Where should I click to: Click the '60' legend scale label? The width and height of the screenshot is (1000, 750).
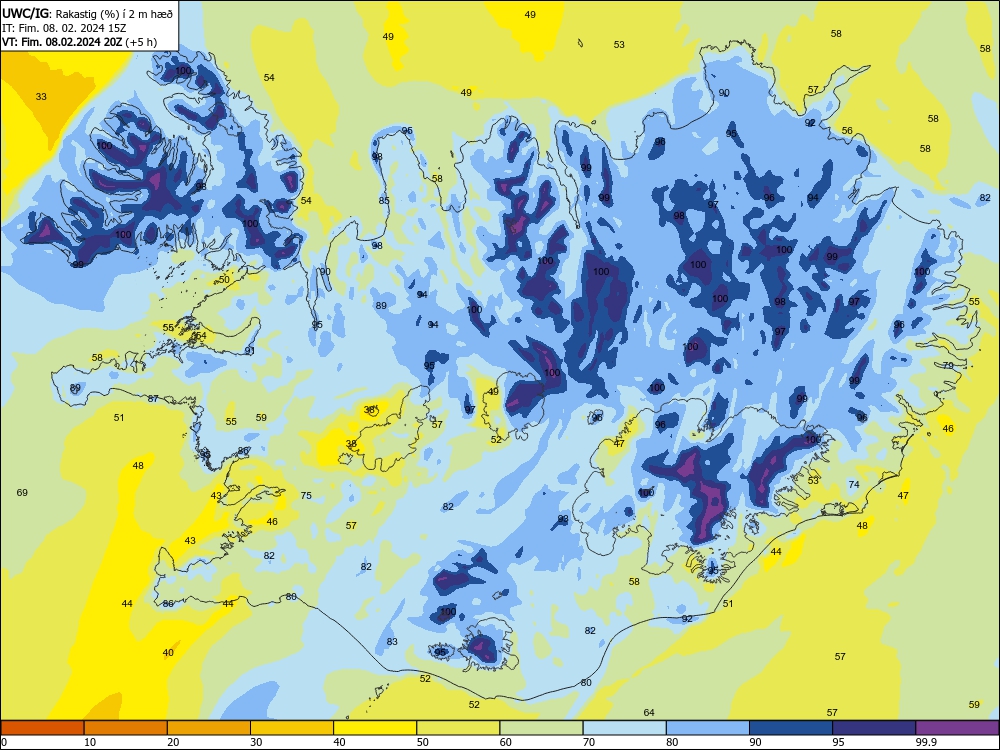[506, 742]
